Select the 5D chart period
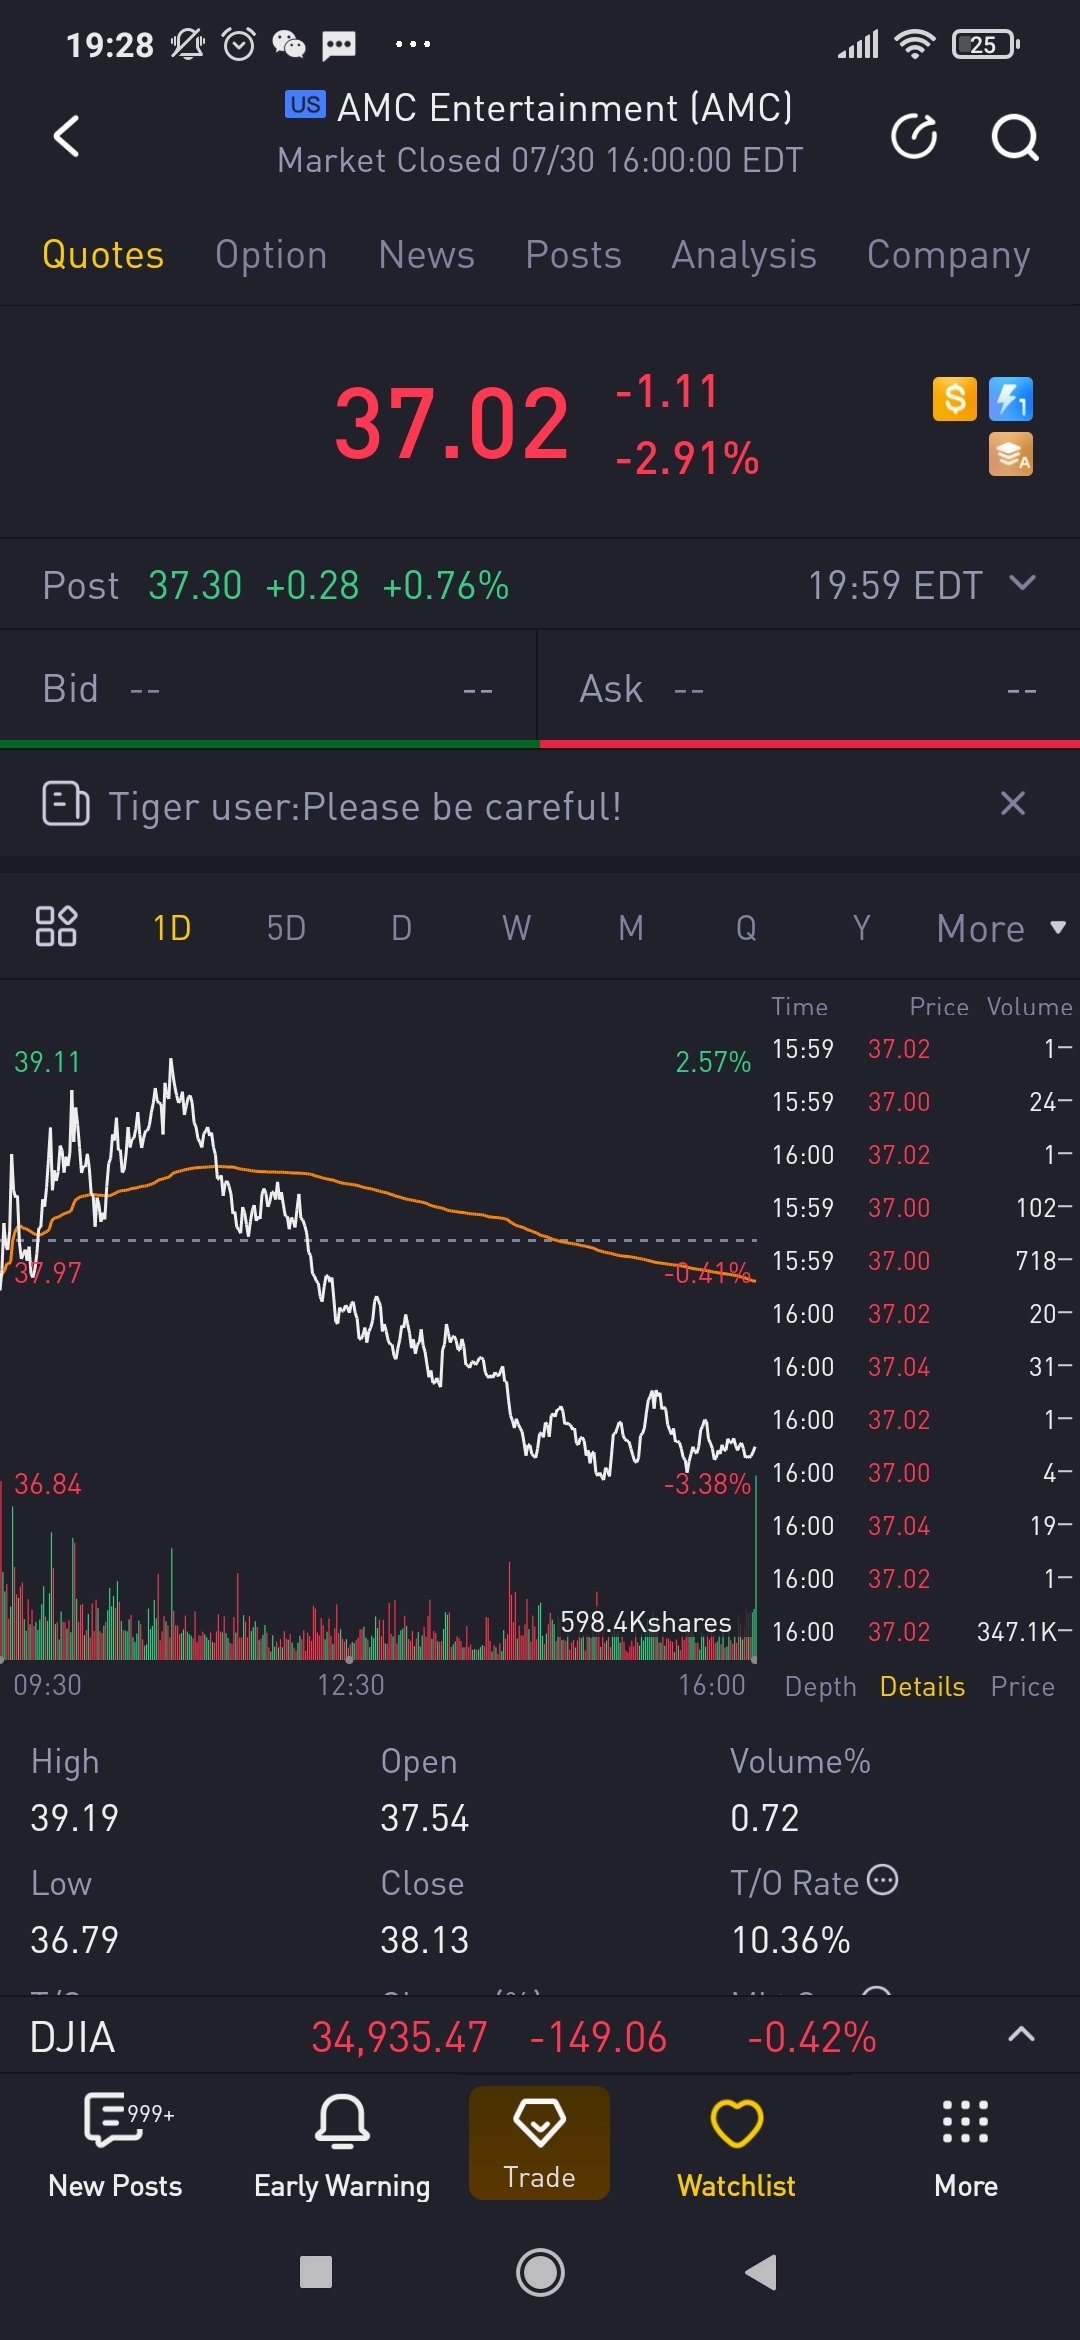 [x=286, y=928]
